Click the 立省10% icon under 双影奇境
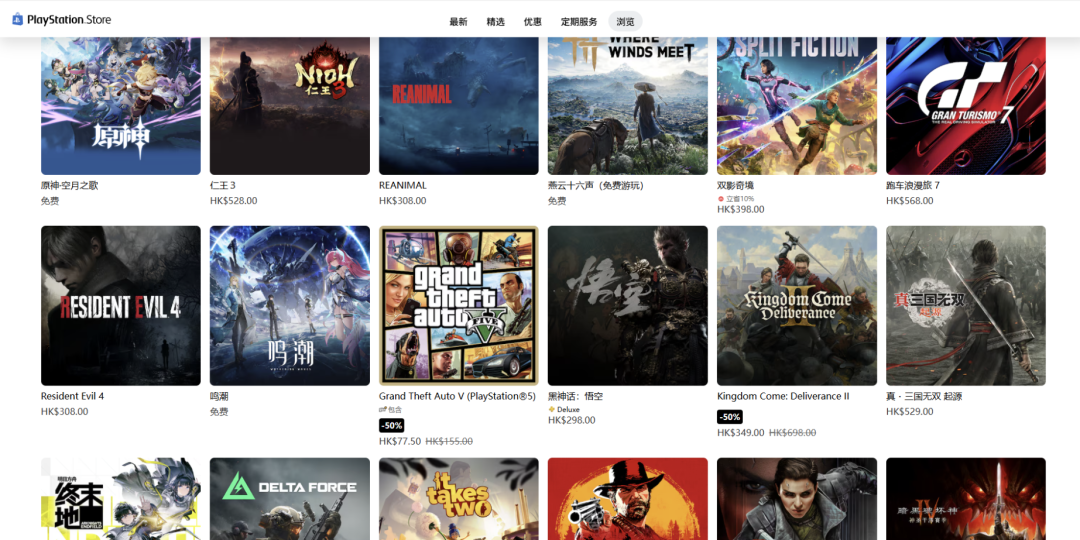Screen dimensions: 1080x540 721,198
